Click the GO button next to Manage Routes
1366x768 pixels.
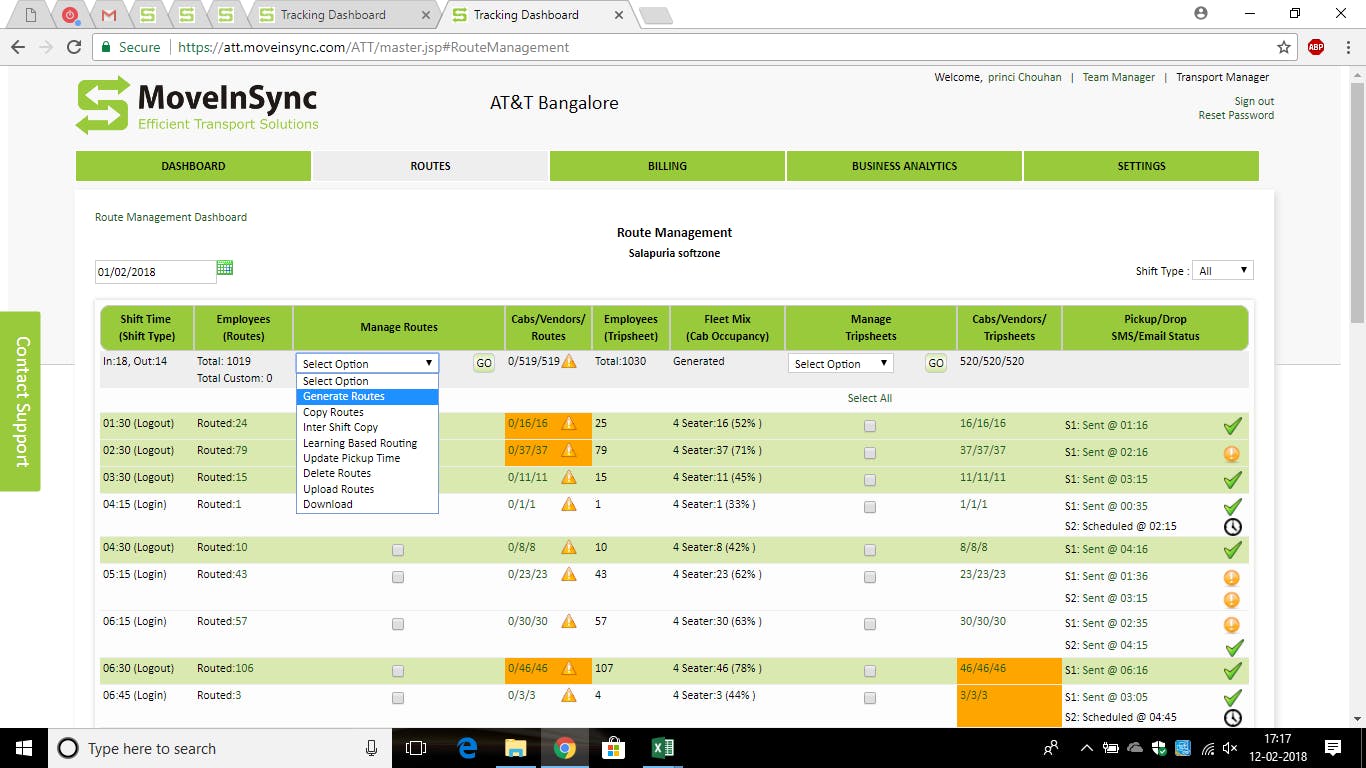click(482, 363)
